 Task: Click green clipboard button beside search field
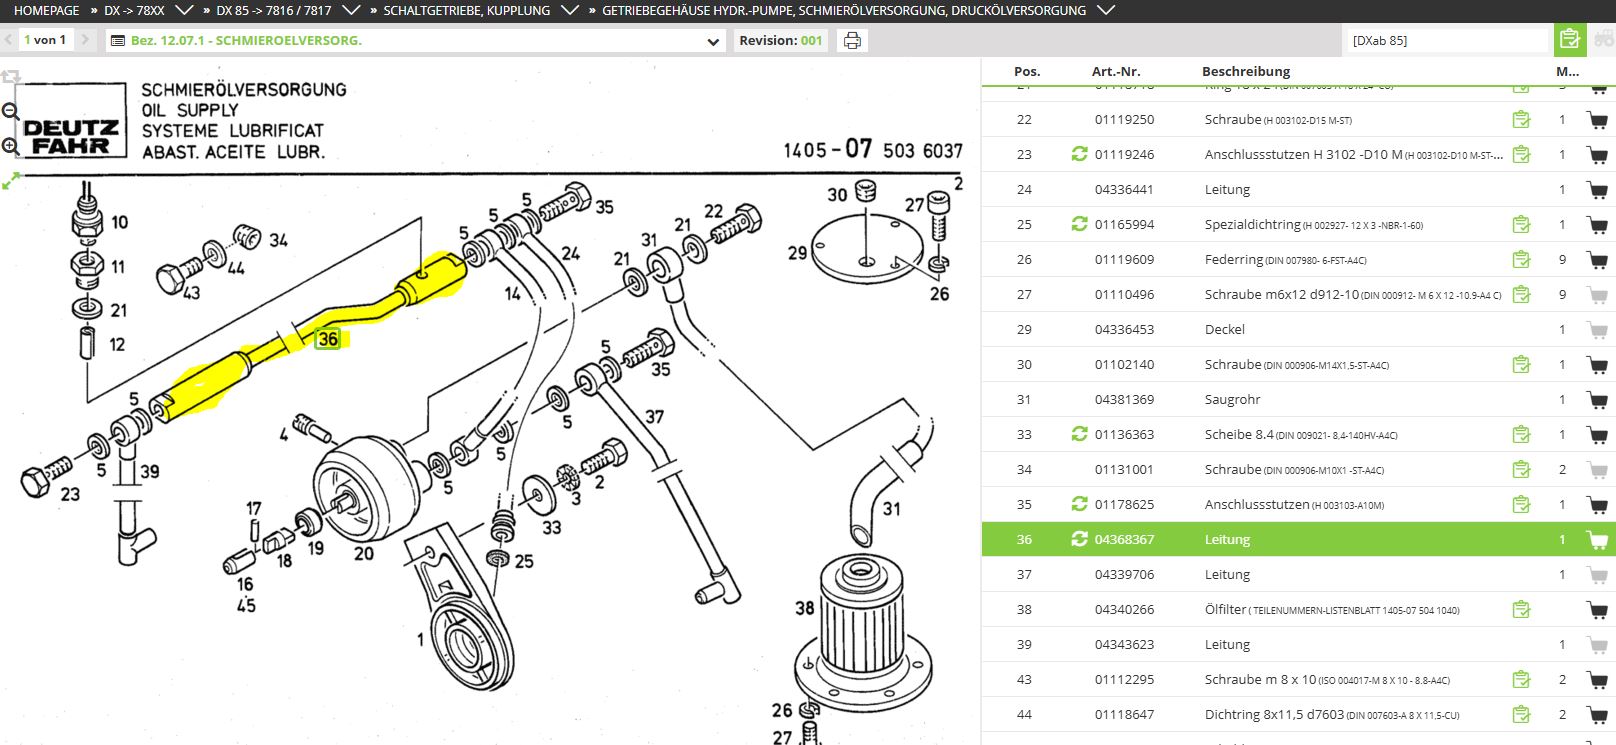1569,40
